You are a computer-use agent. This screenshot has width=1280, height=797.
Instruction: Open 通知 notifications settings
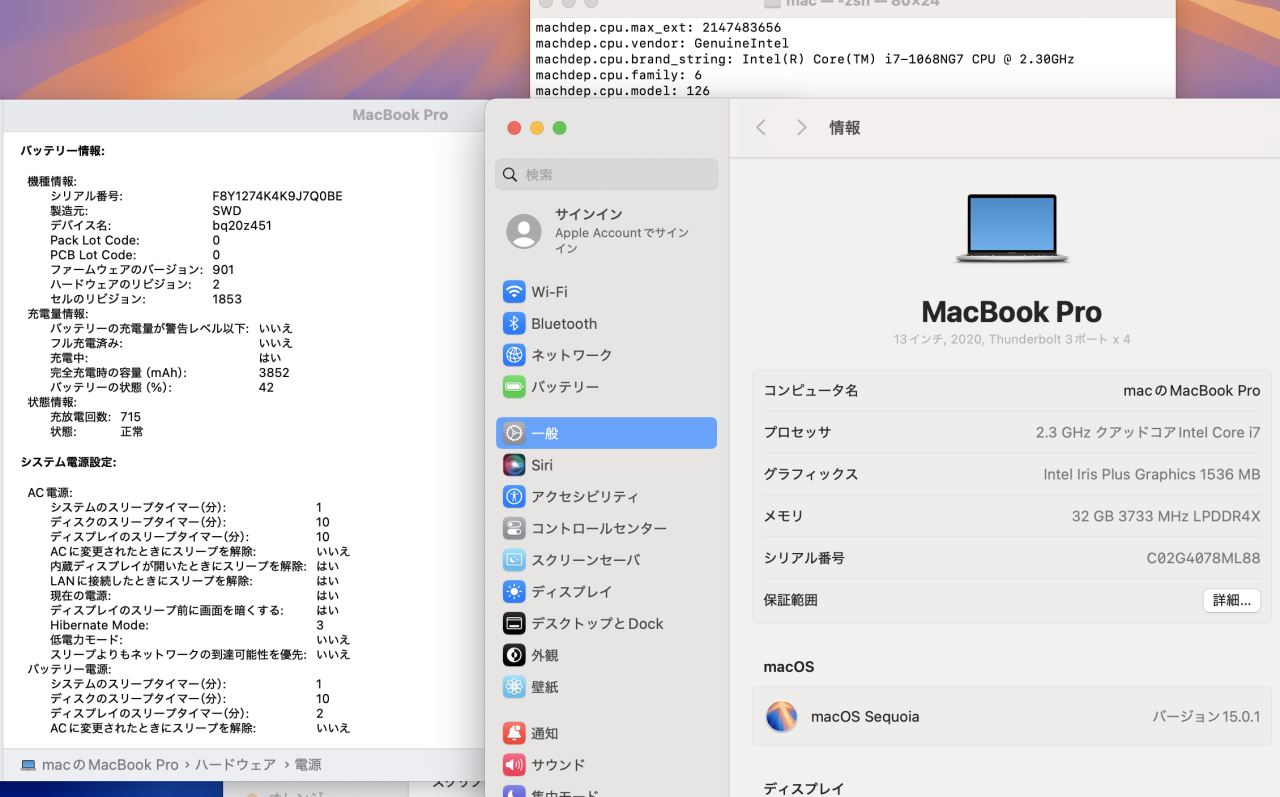544,733
